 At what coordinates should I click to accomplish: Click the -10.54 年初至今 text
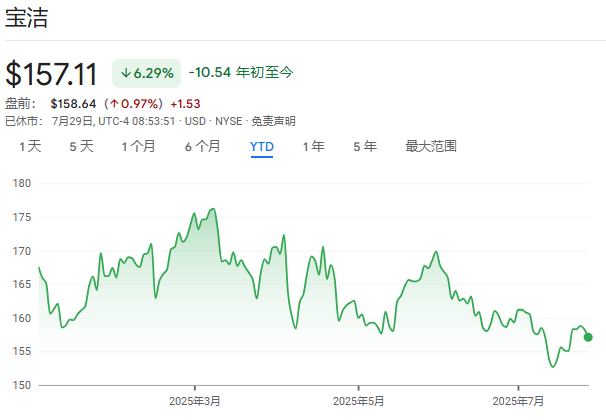[x=241, y=72]
